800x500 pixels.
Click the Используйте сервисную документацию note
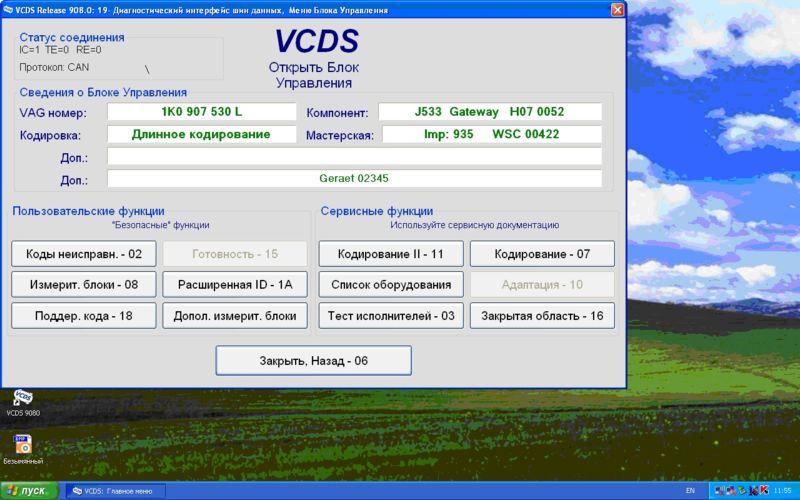[474, 225]
